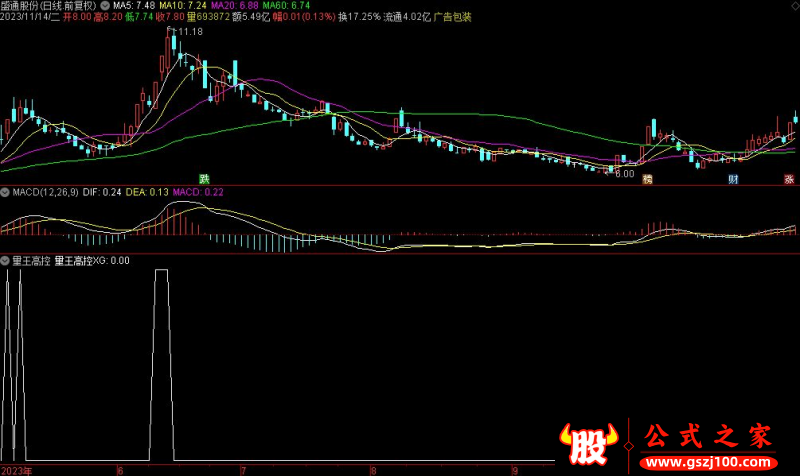Viewport: 800px width, 476px height.
Task: Click the DIF: 0.24 value
Action: click(102, 192)
